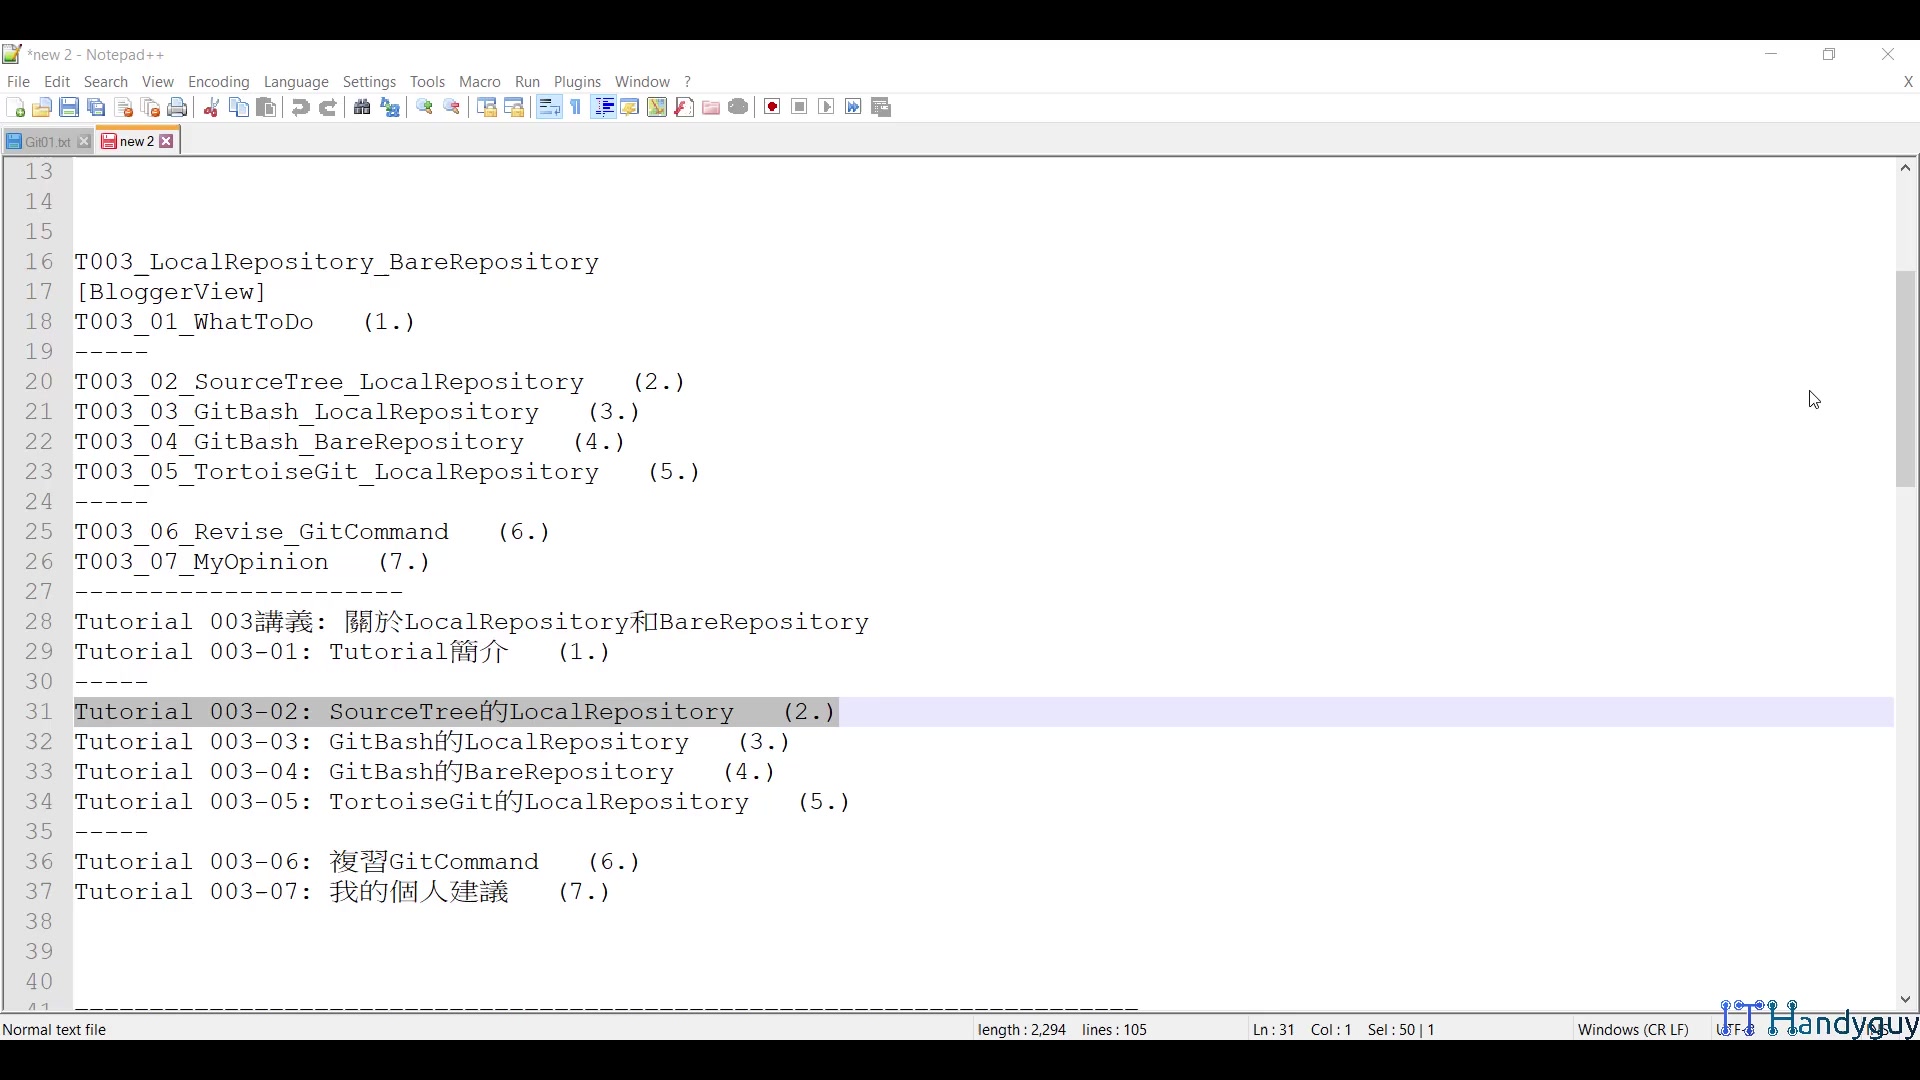
Task: Play the recorded macro icon
Action: [x=827, y=107]
